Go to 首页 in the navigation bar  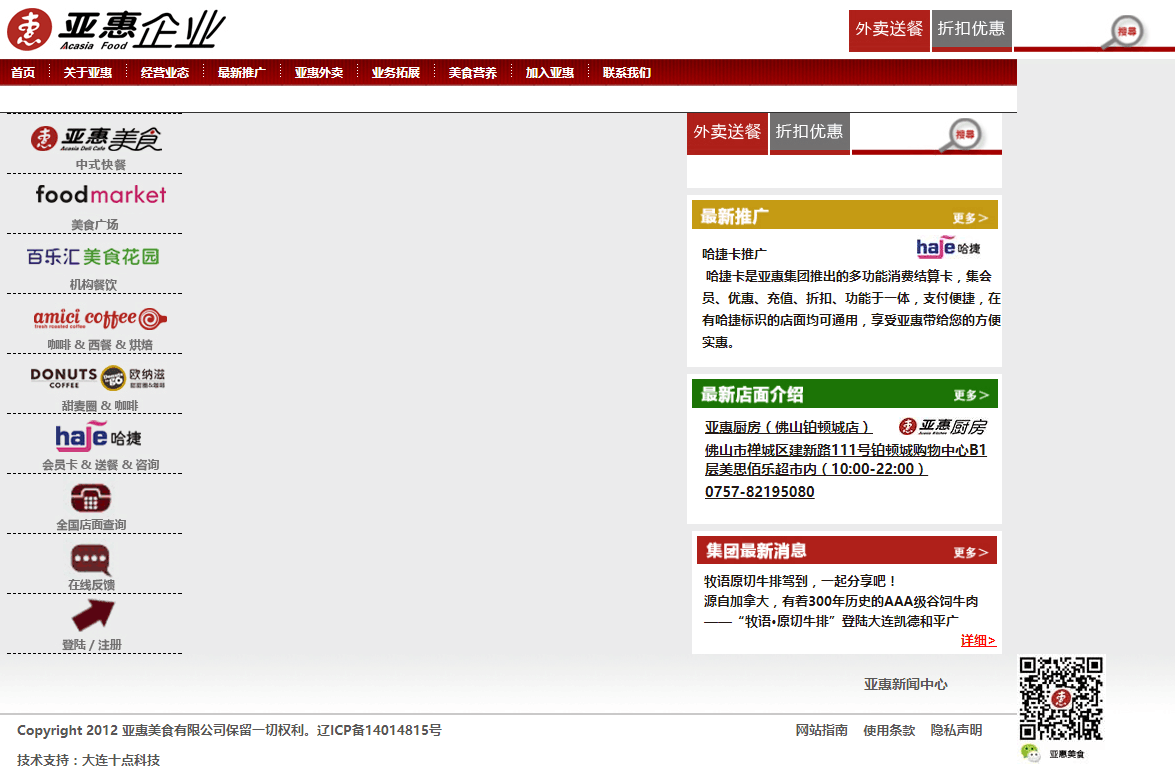click(22, 73)
